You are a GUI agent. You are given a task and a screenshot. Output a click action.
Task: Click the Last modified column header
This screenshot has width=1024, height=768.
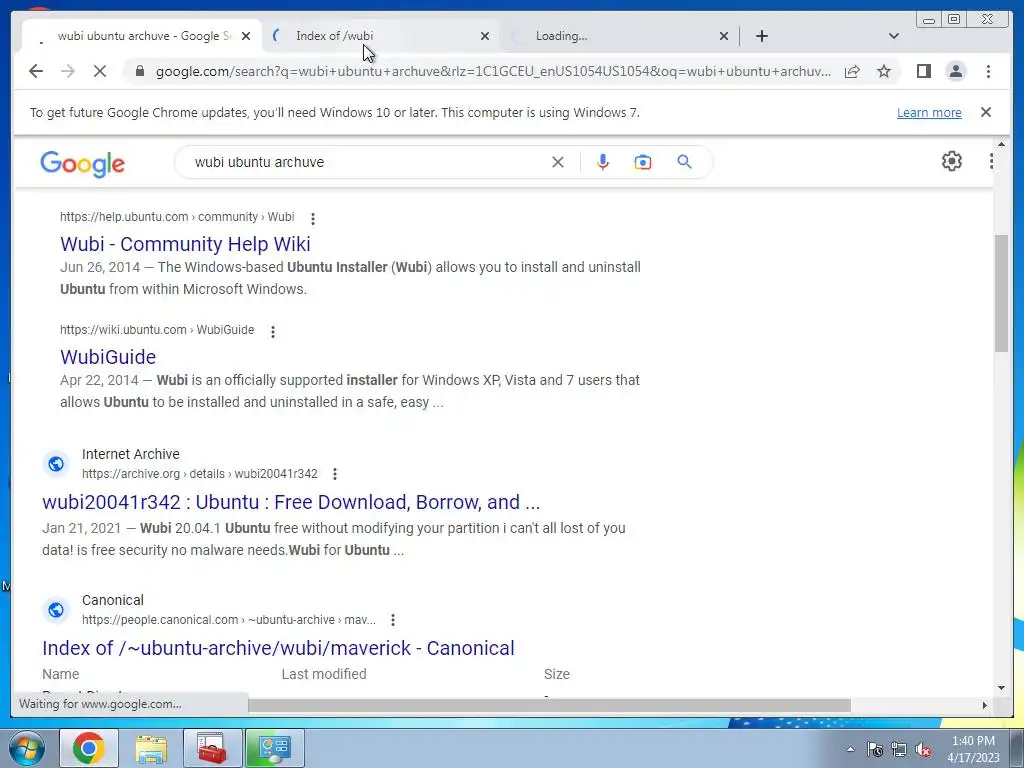(x=324, y=674)
